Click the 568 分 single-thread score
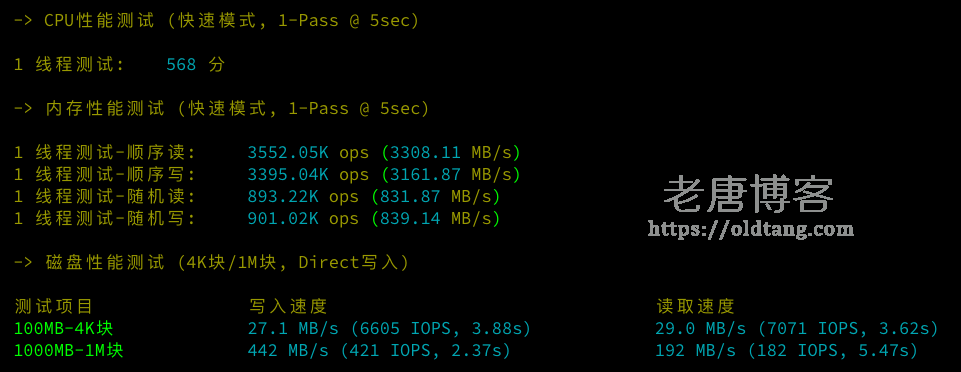The width and height of the screenshot is (961, 372). pos(196,64)
